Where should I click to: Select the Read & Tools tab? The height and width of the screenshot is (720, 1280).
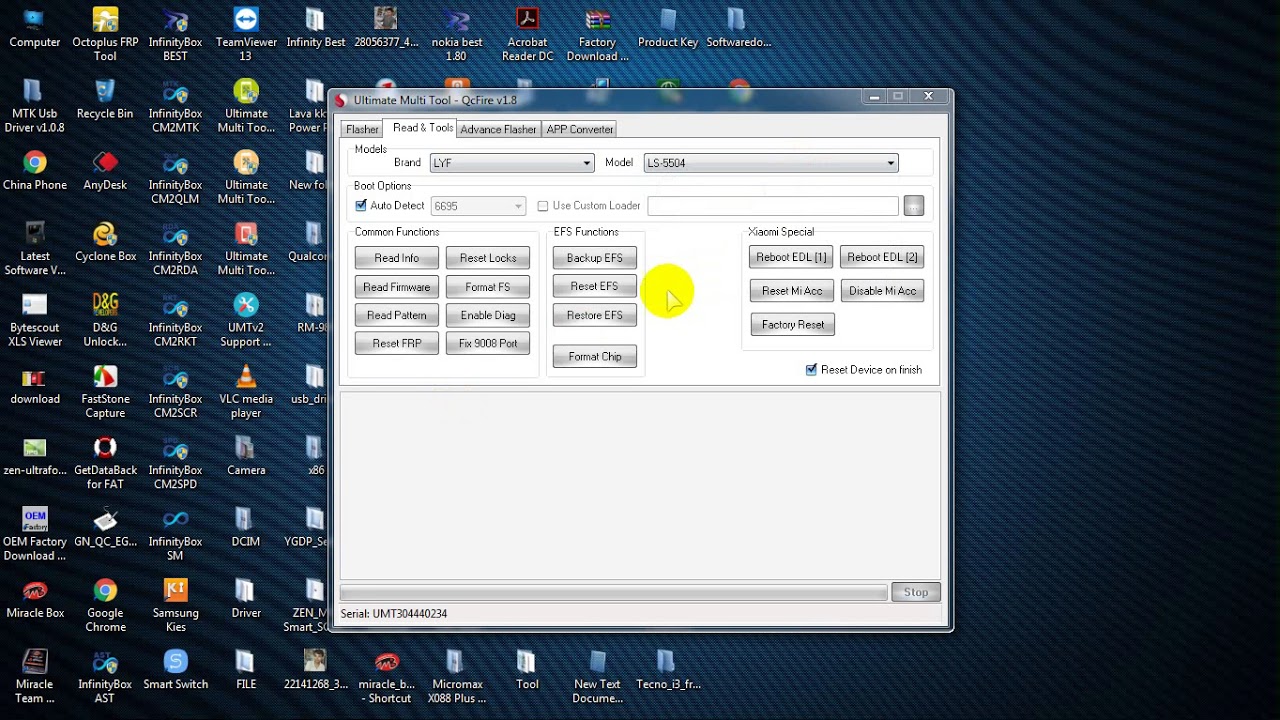(x=423, y=128)
